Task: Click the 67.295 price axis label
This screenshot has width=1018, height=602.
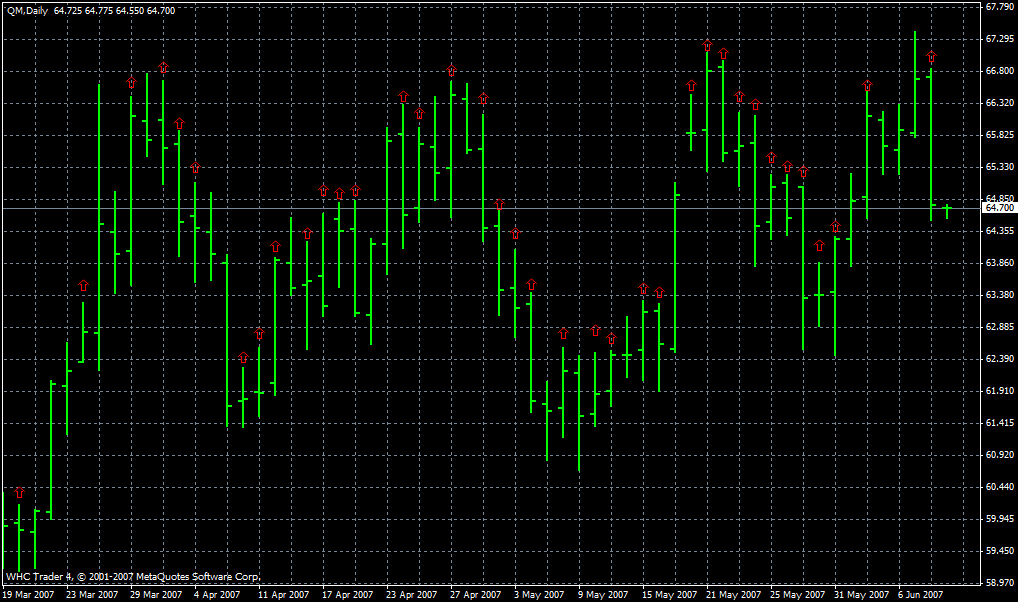Action: 1000,39
